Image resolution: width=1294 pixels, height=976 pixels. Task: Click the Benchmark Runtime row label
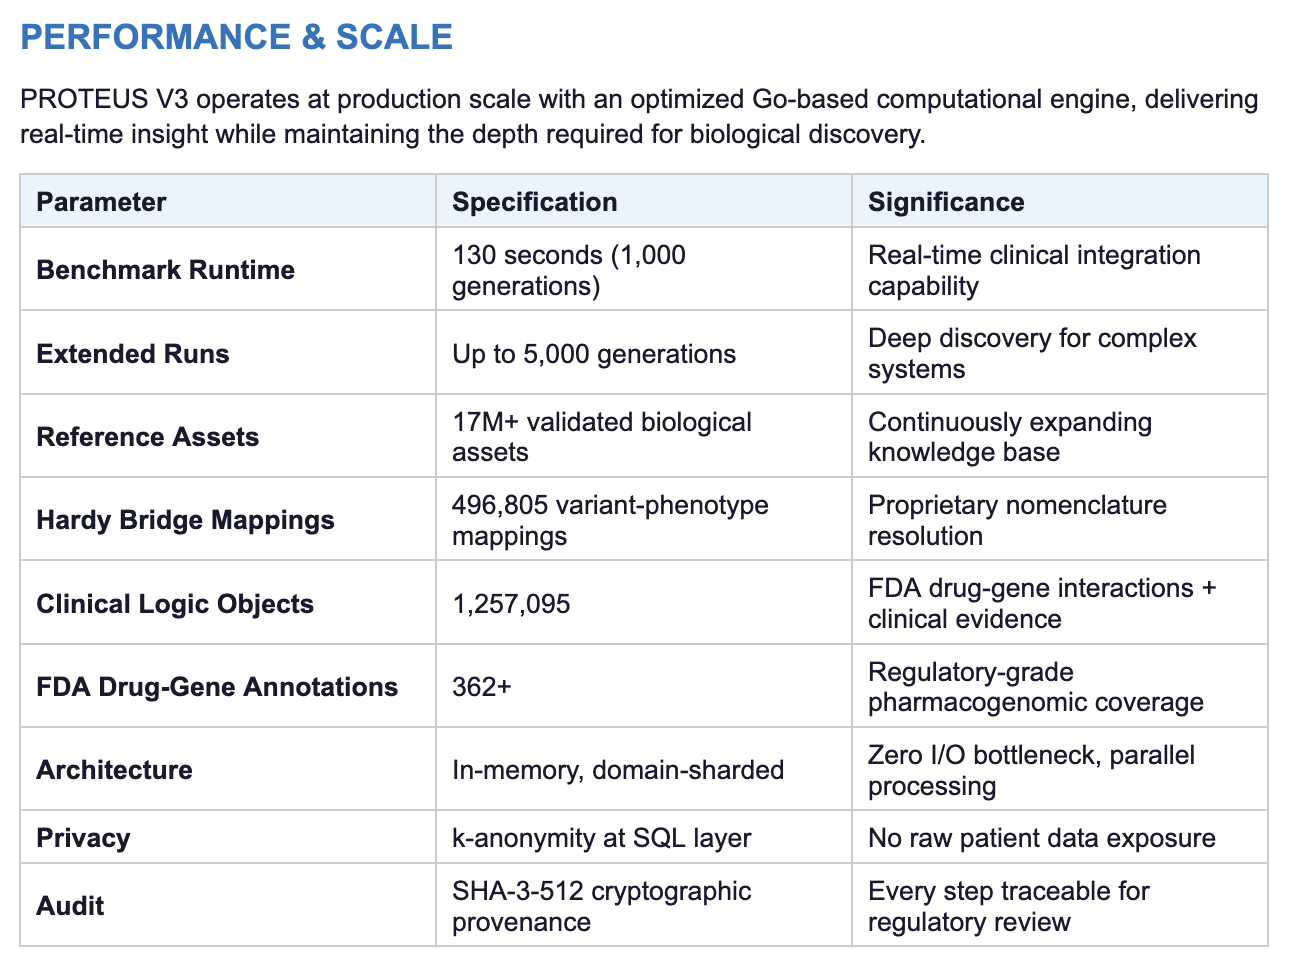(x=165, y=270)
